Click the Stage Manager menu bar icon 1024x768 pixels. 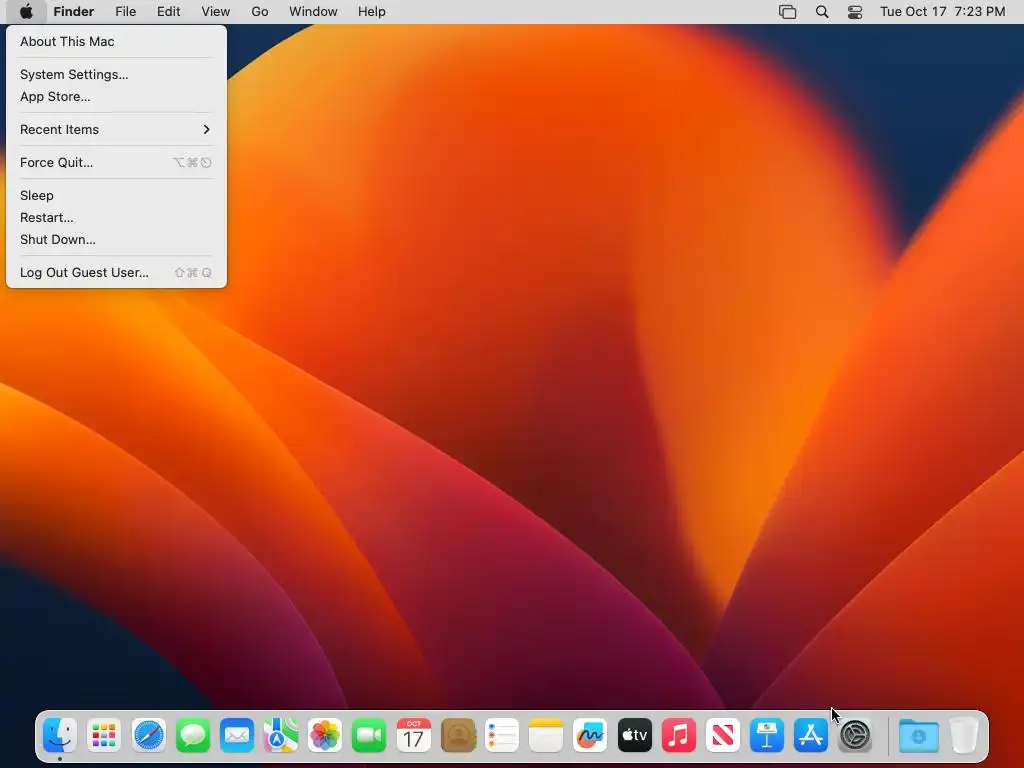(788, 12)
